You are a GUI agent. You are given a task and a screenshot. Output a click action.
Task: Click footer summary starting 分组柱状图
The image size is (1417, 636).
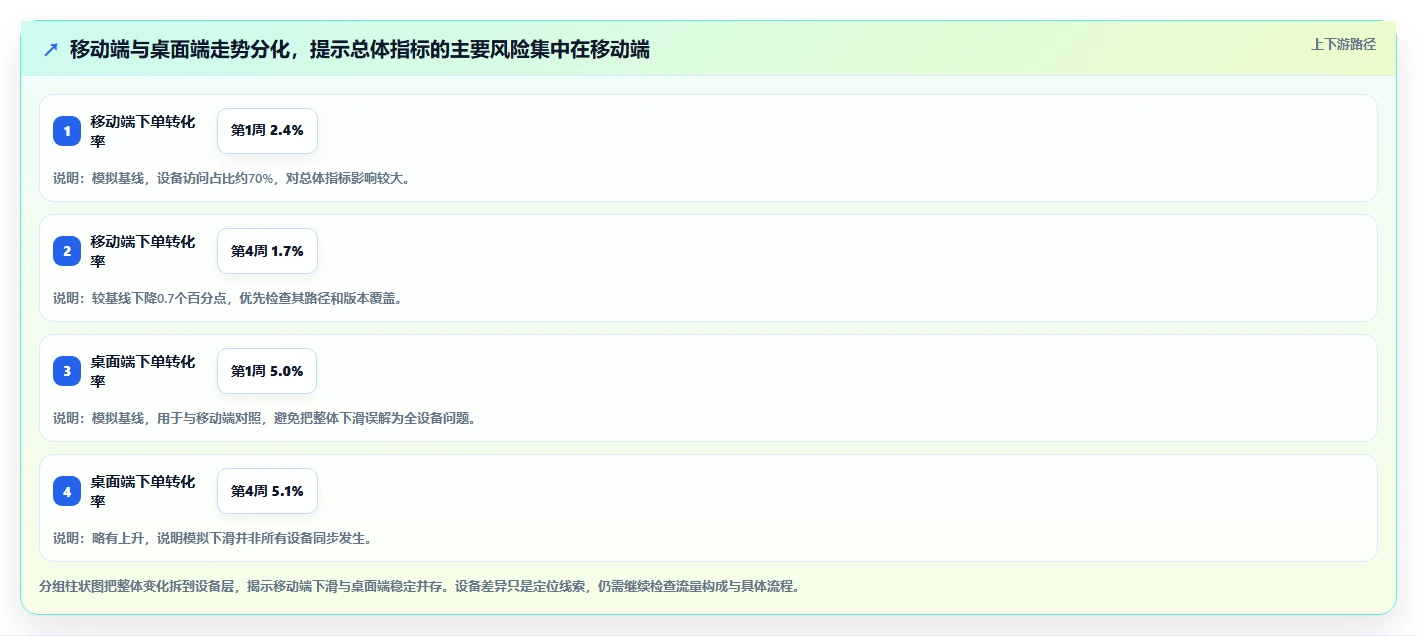pyautogui.click(x=419, y=586)
